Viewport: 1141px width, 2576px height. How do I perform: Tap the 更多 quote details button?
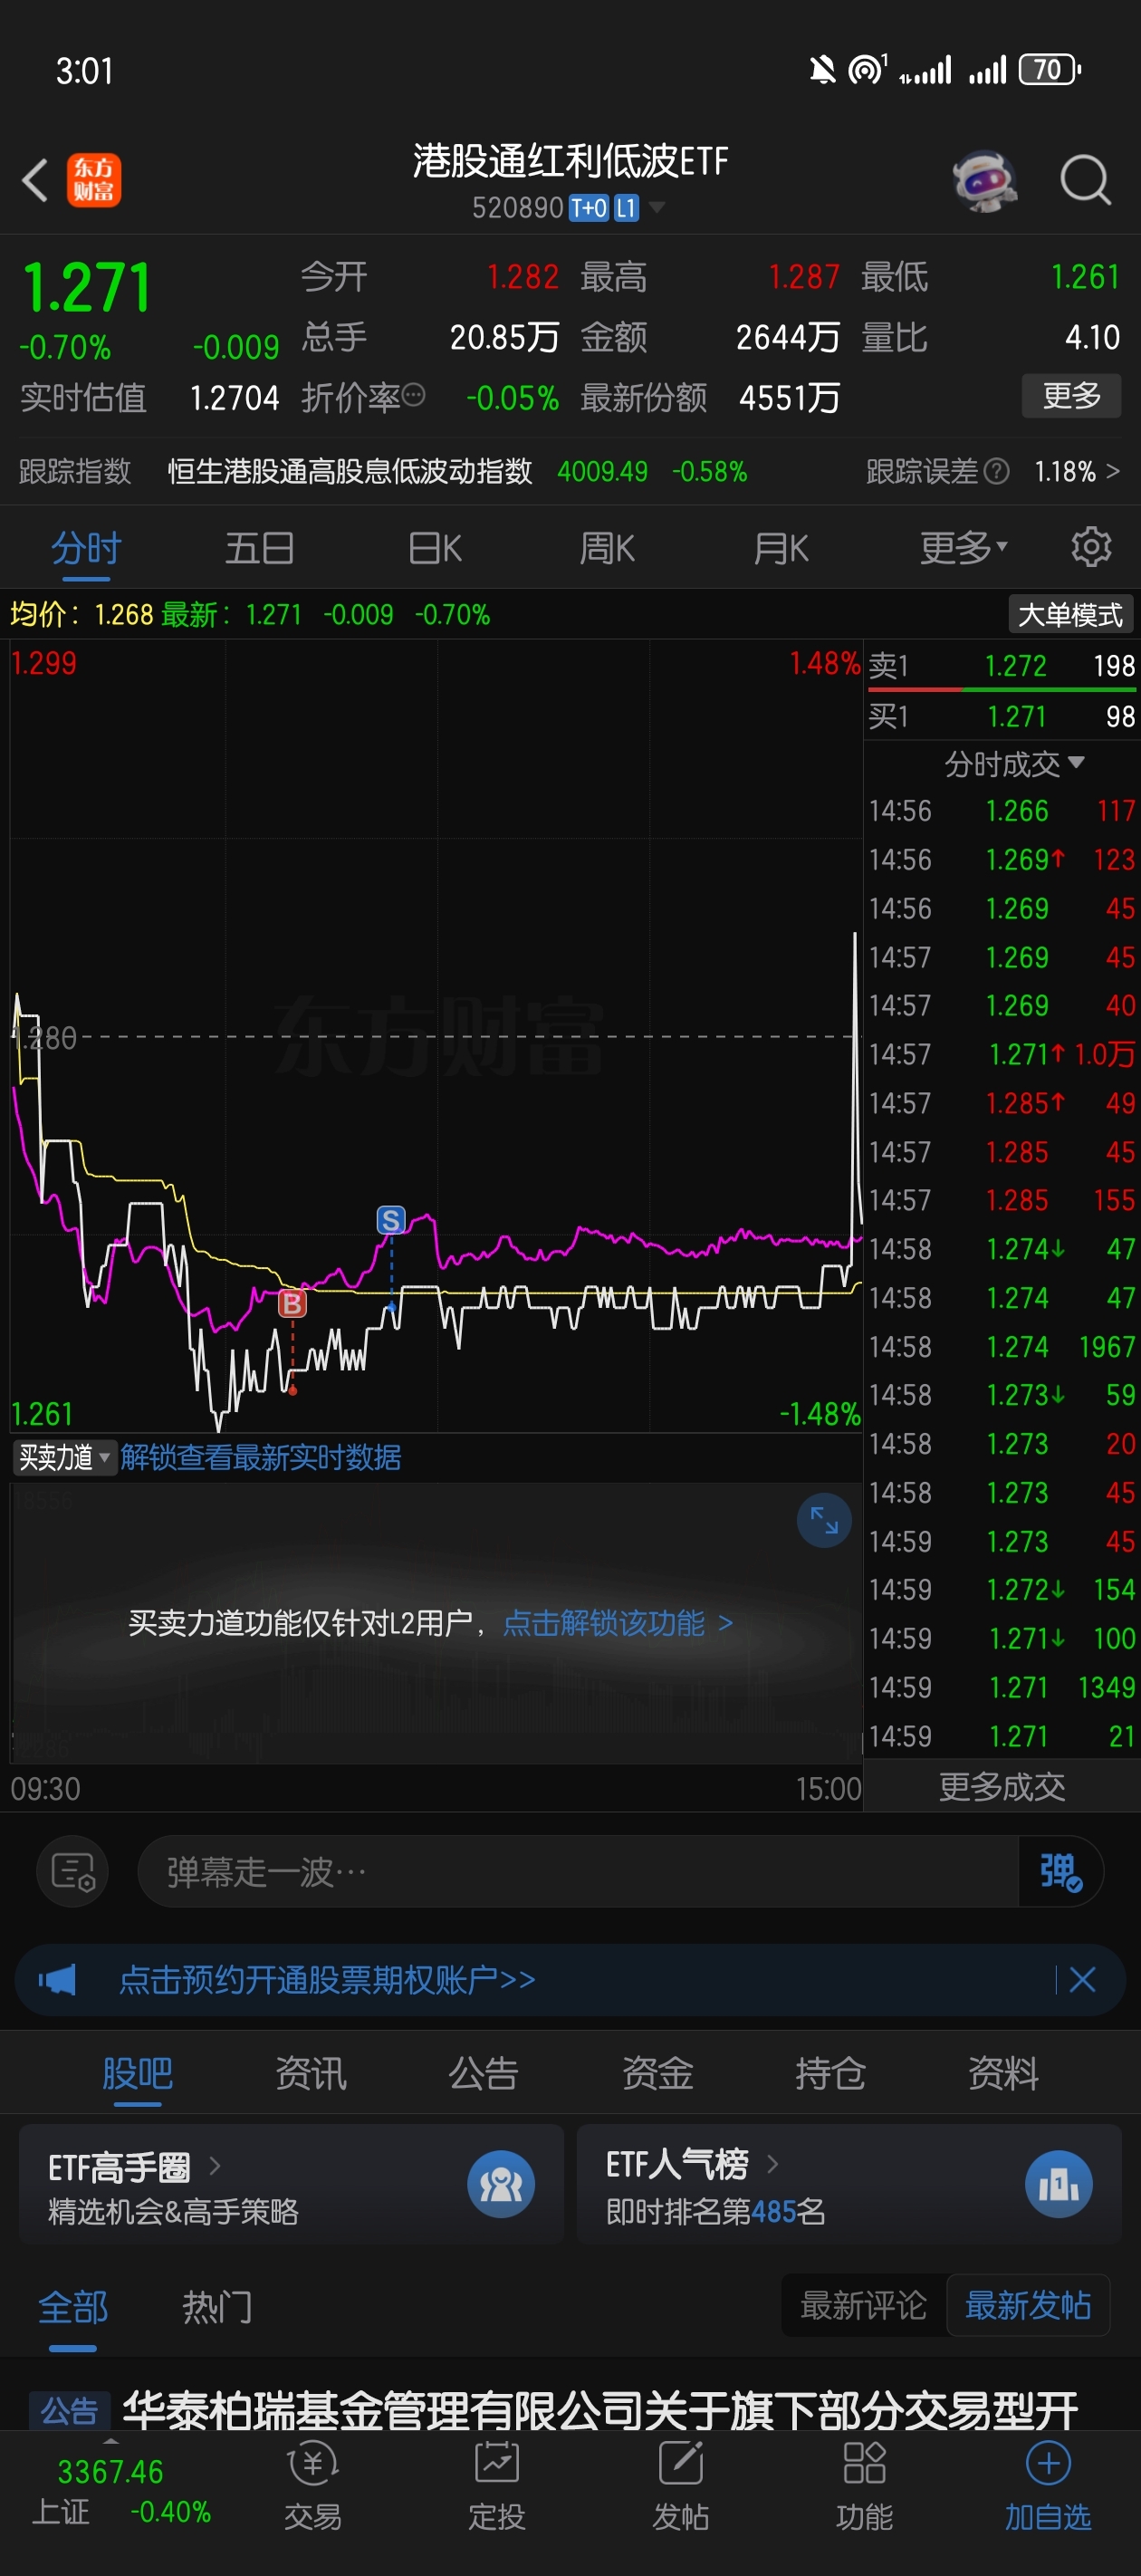click(1071, 396)
